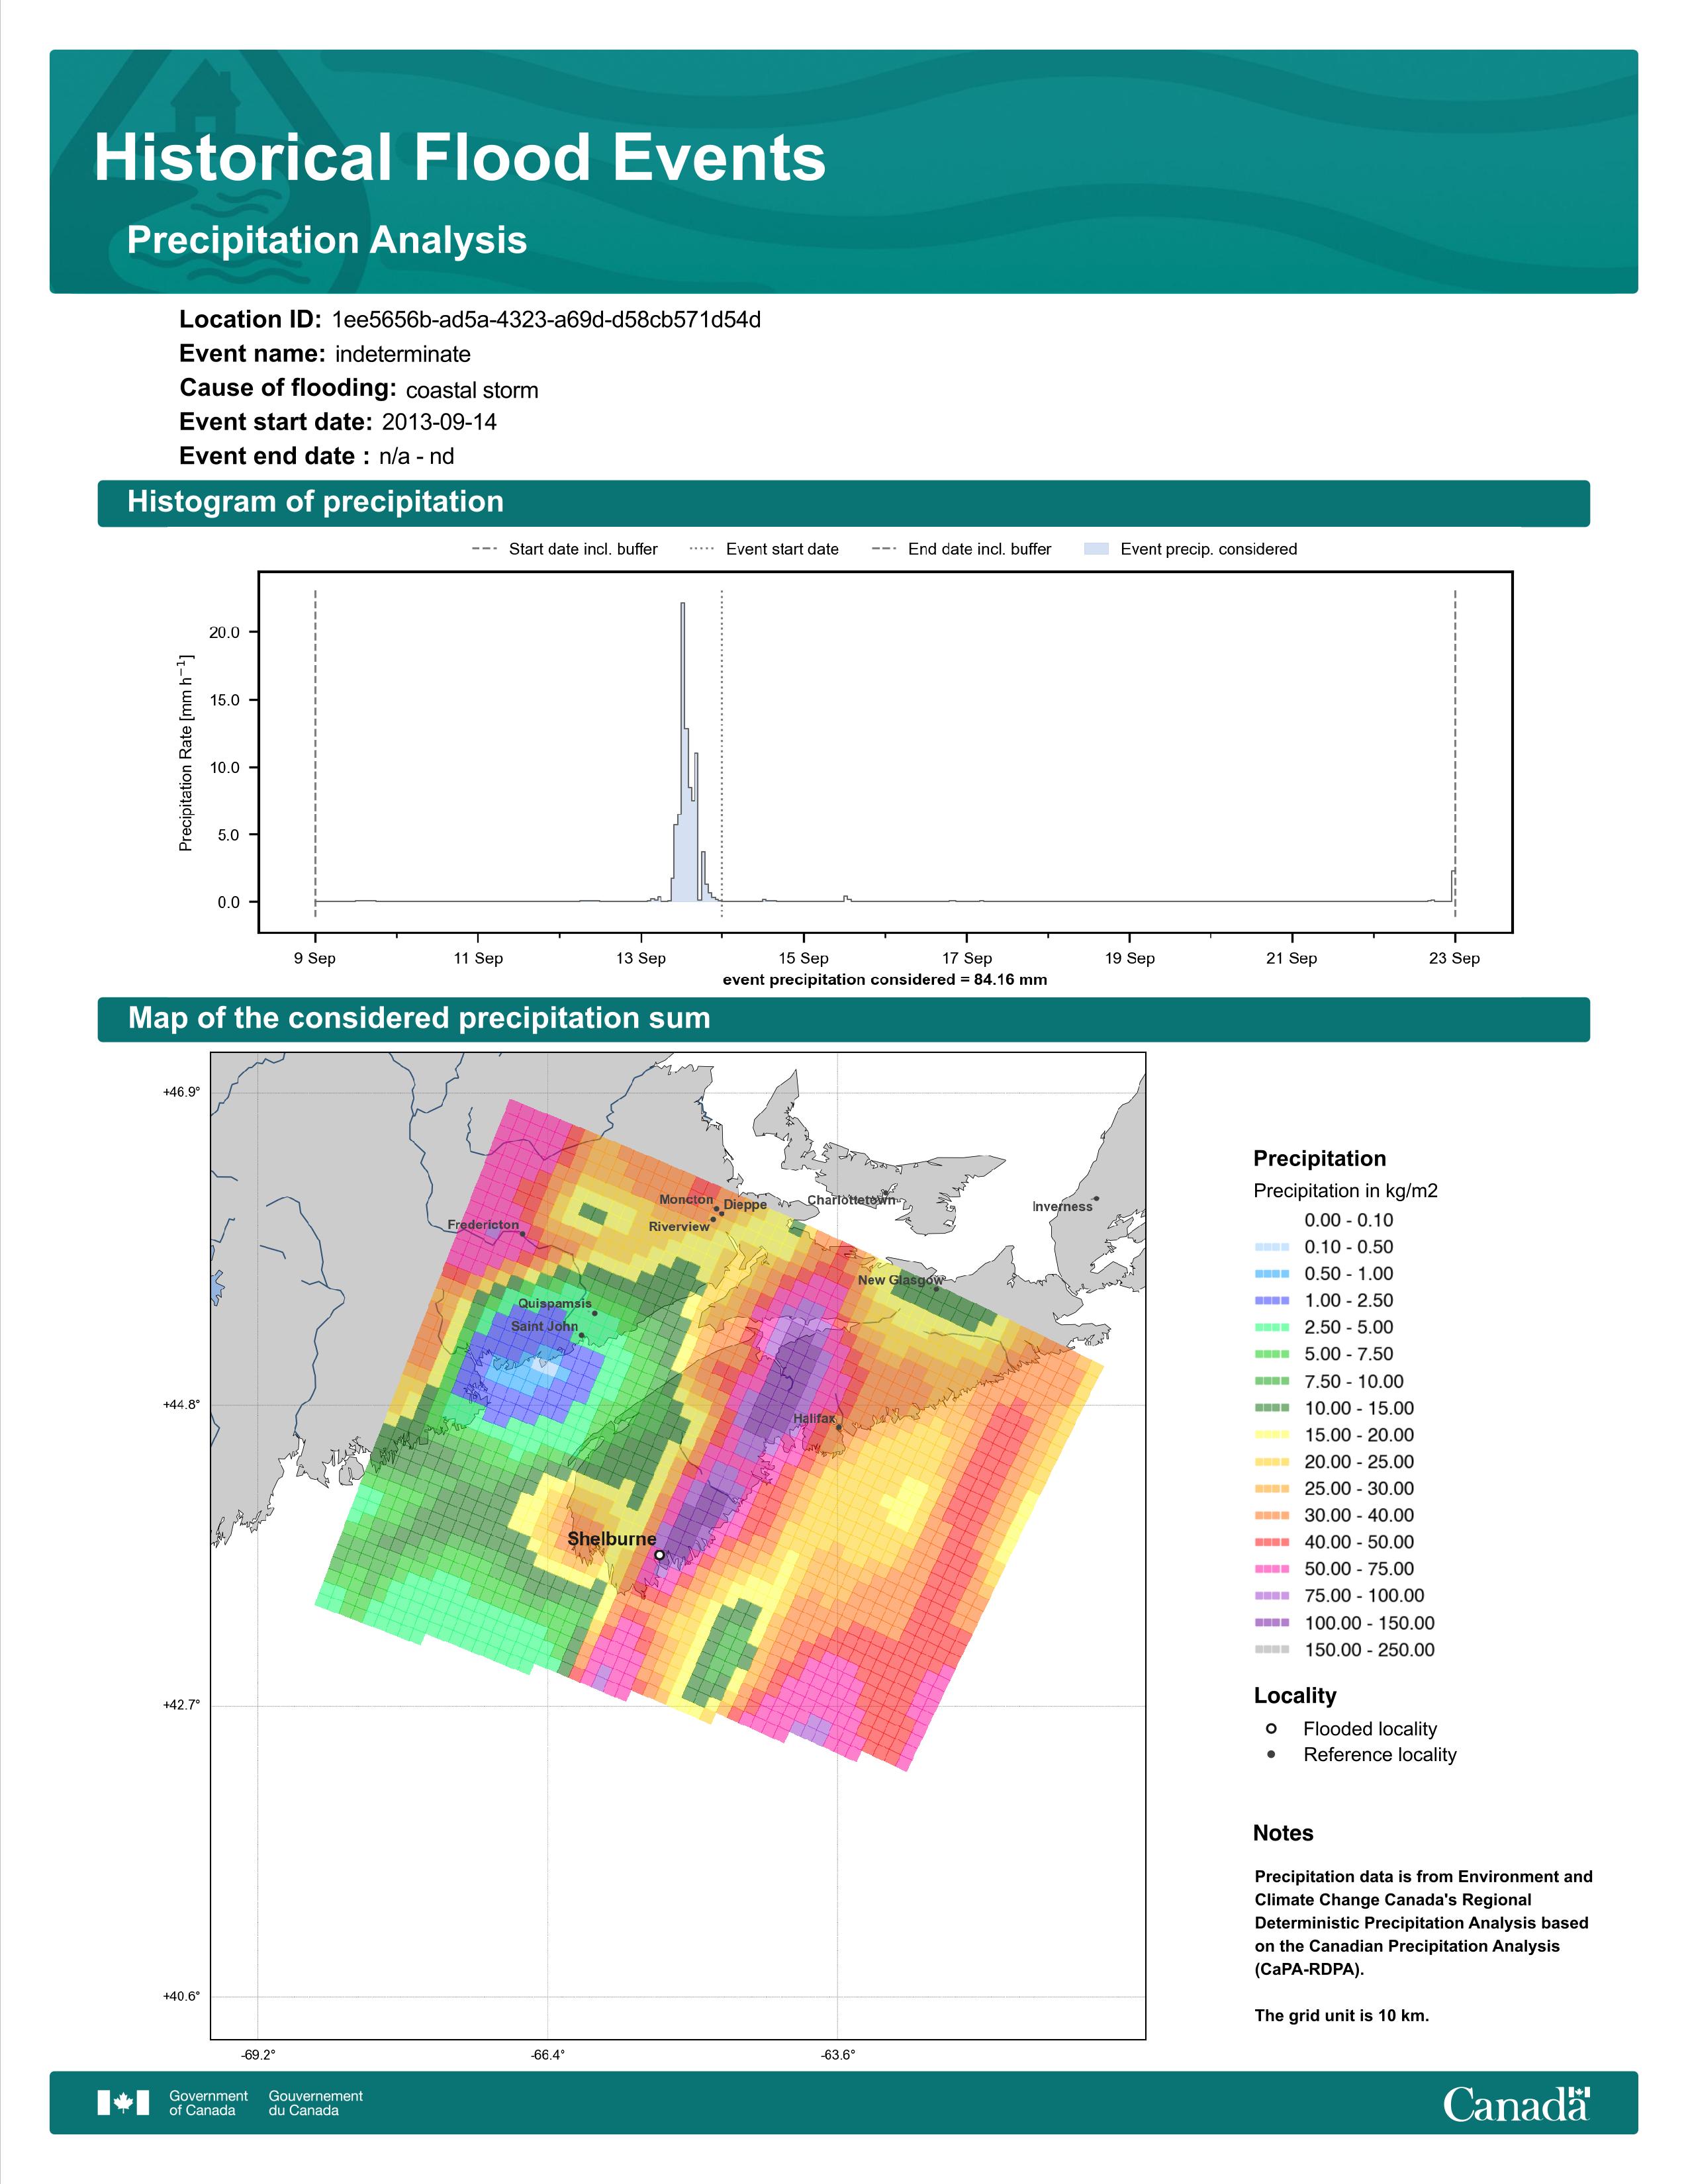Screen dimensions: 1688x2184
Task: Click the 'Start date incl. buffer' legend entry
Action: (564, 549)
